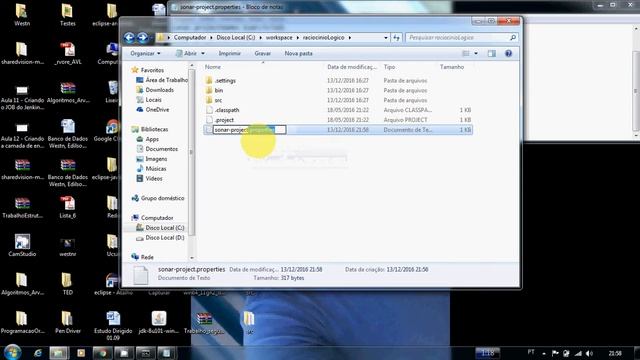The width and height of the screenshot is (640, 360).
Task: Open Imagens library in the navigation pane
Action: pos(156,159)
